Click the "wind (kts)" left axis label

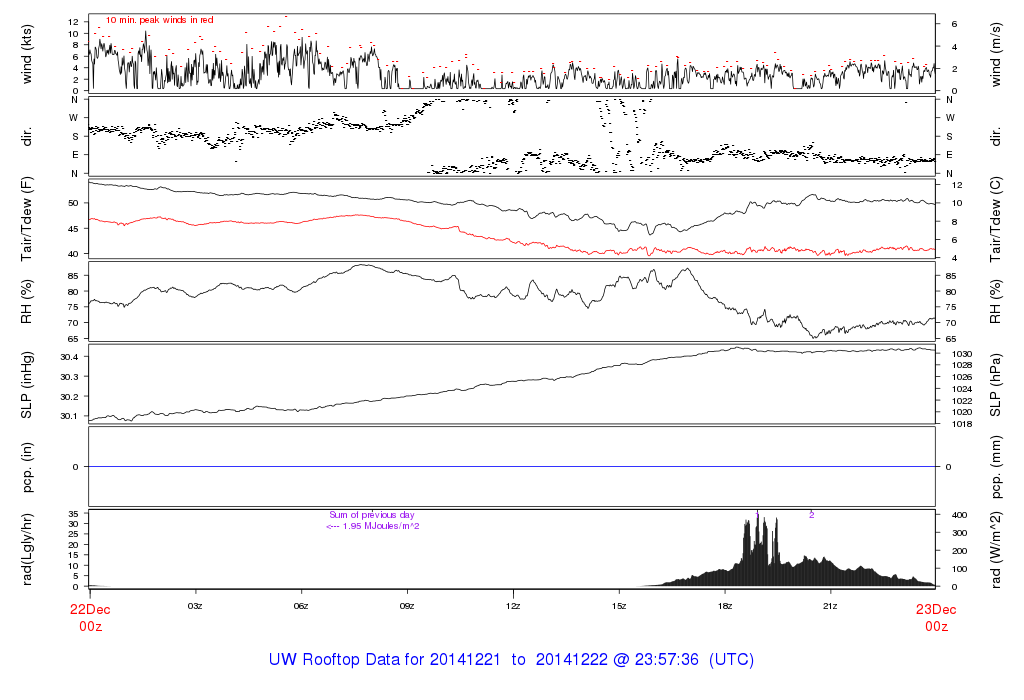(27, 52)
